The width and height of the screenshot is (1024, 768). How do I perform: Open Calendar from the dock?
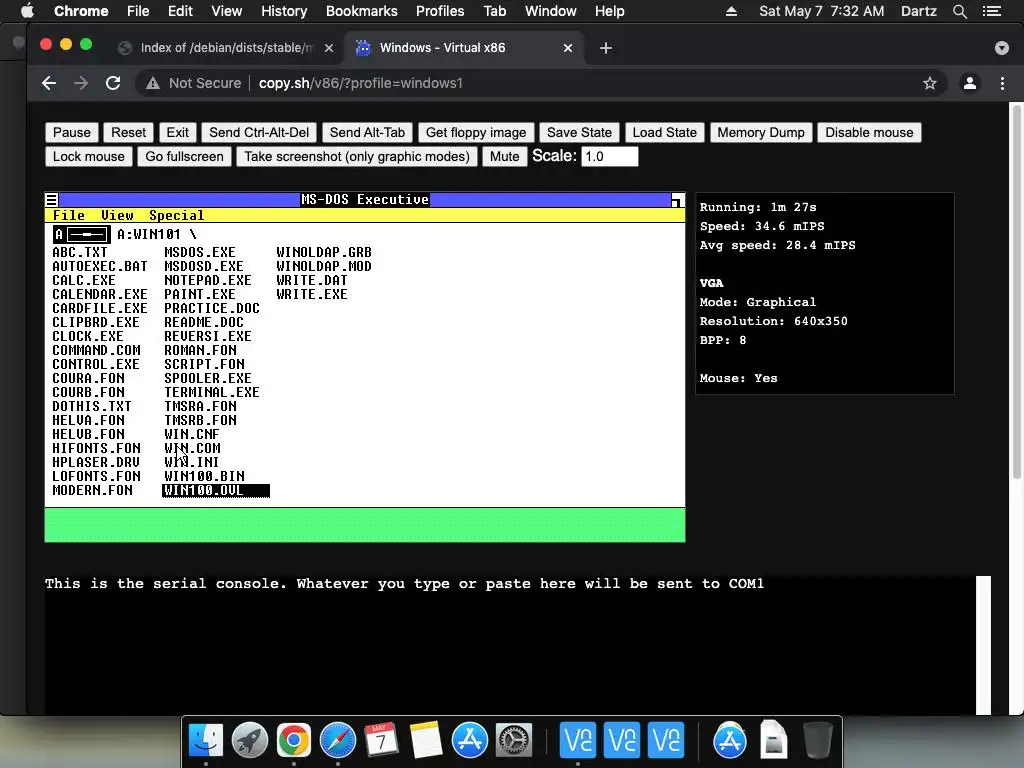pos(381,740)
